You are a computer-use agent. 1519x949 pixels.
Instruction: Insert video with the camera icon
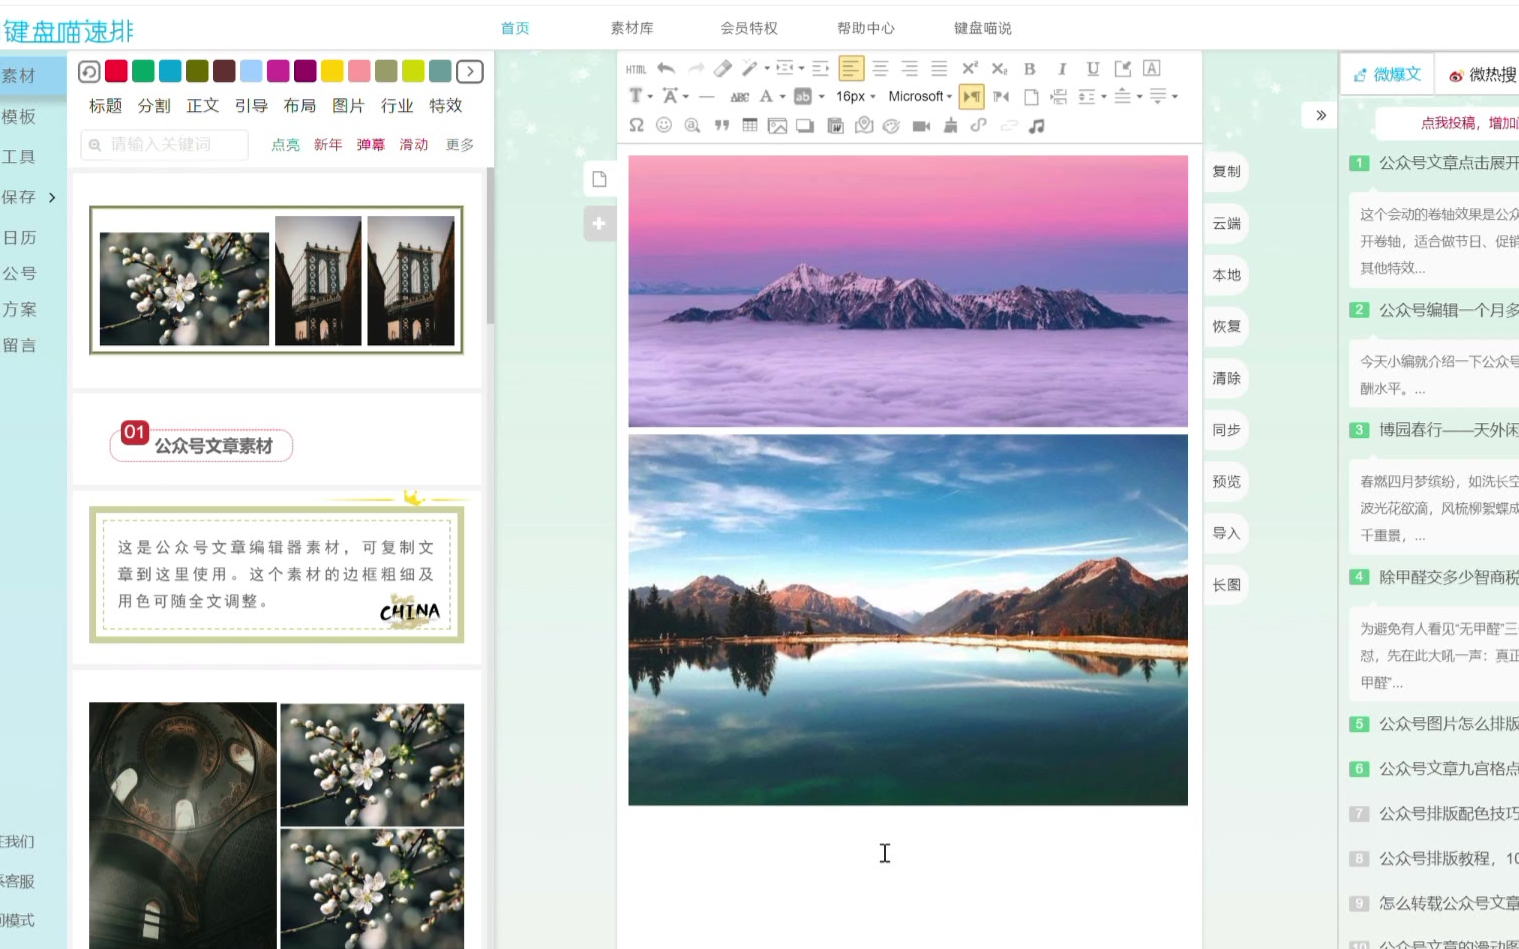coord(921,125)
